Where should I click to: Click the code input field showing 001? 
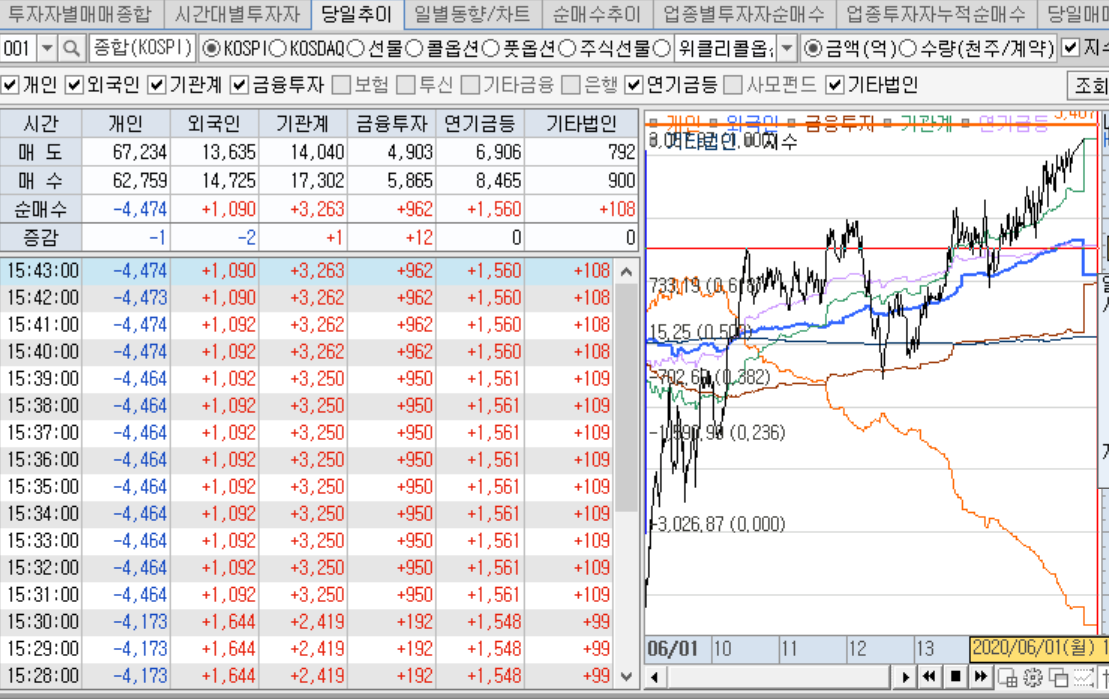pyautogui.click(x=18, y=48)
